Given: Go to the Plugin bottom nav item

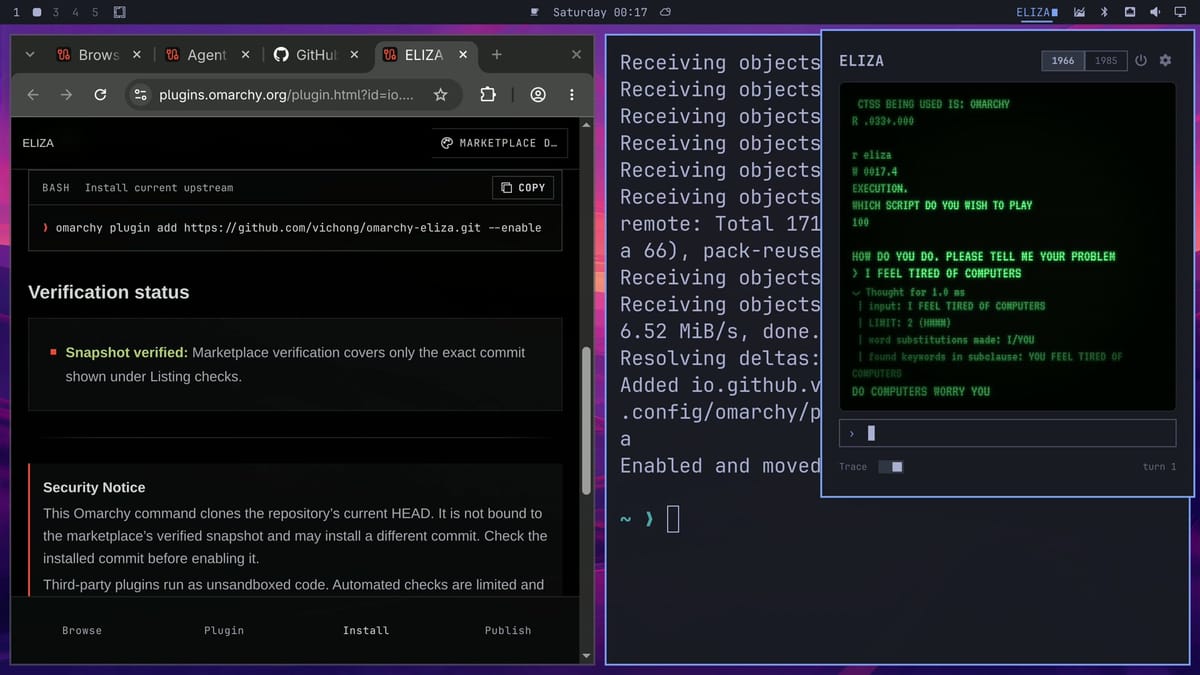Looking at the screenshot, I should tap(224, 630).
